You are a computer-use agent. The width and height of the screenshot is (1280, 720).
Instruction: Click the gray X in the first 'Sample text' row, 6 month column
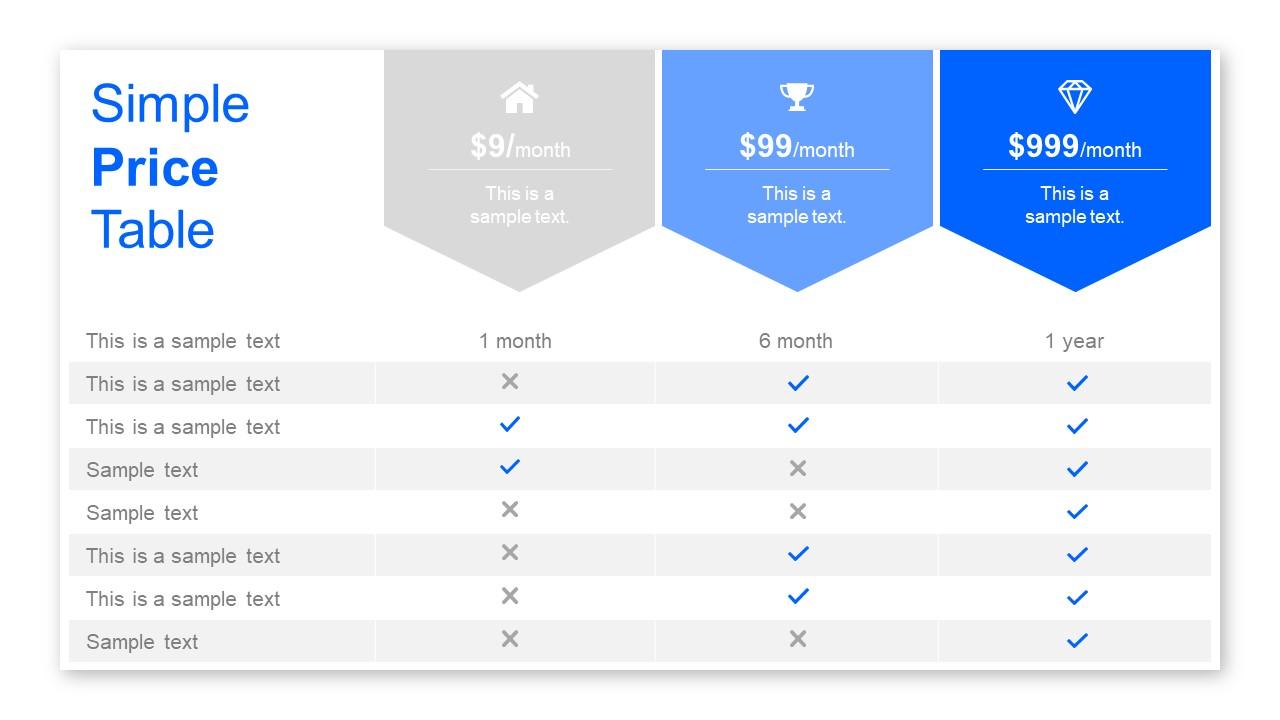tap(797, 468)
